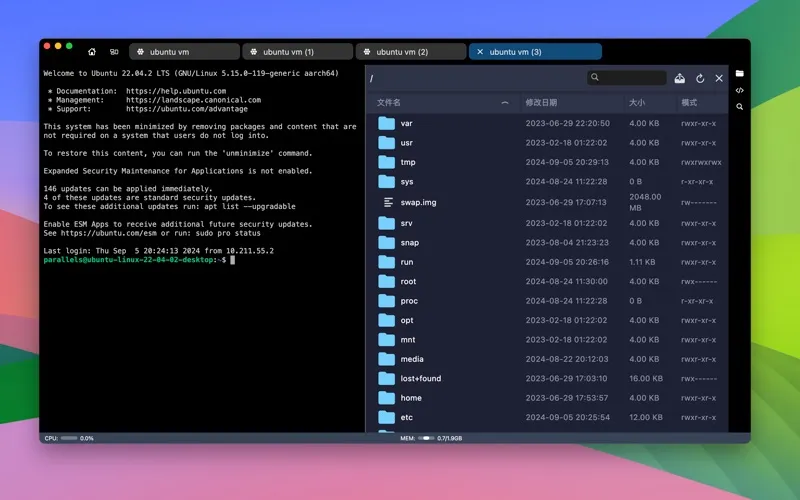Image resolution: width=800 pixels, height=500 pixels.
Task: Switch to the ubuntu vm tab
Action: (184, 52)
